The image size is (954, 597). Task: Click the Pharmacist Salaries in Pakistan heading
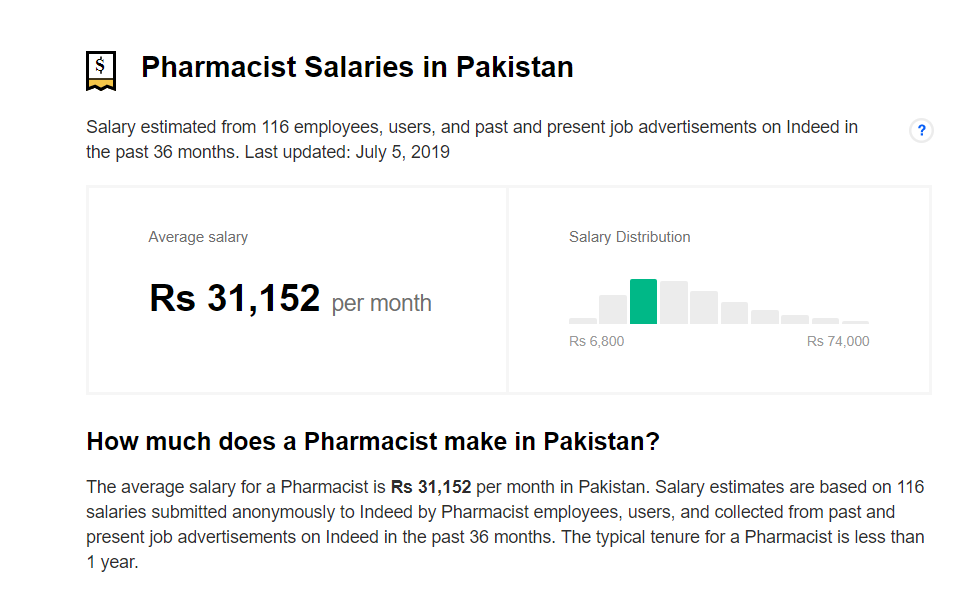coord(357,68)
